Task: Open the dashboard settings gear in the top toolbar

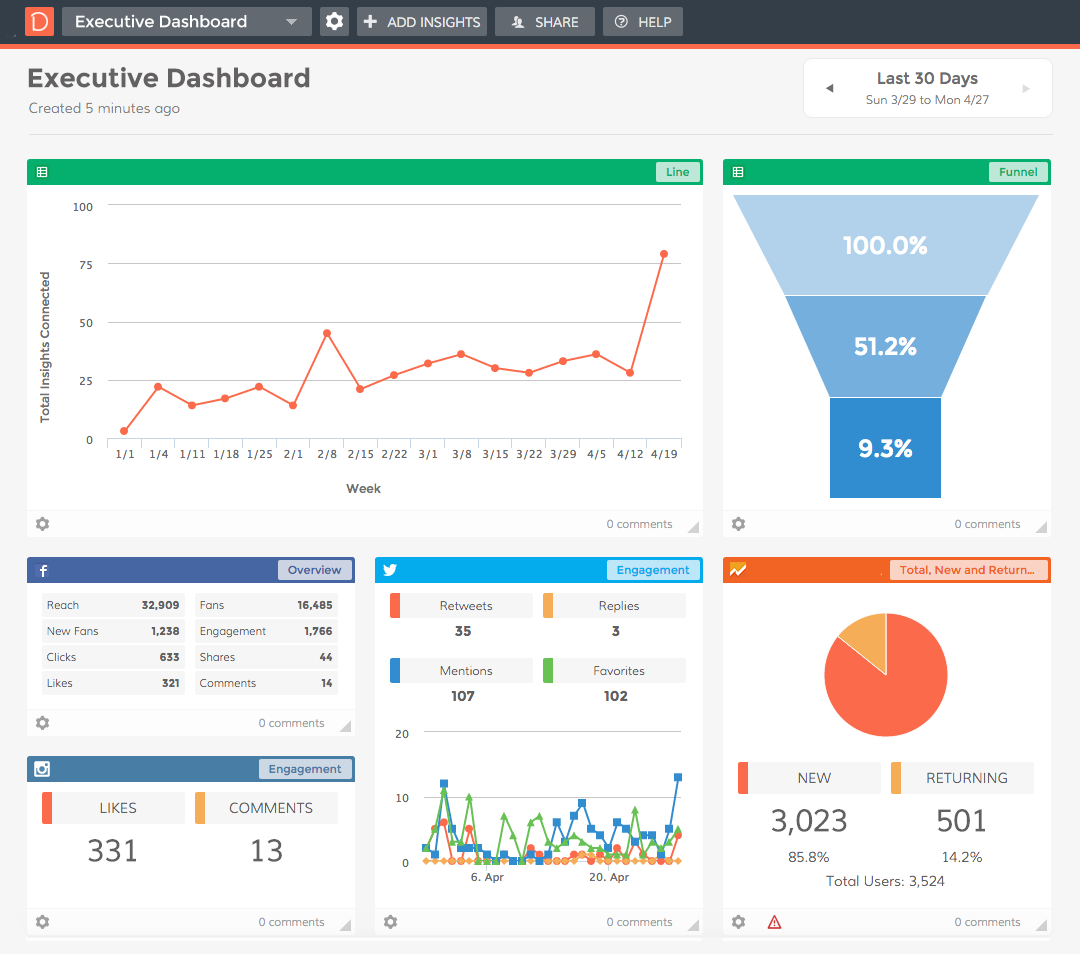Action: 334,20
